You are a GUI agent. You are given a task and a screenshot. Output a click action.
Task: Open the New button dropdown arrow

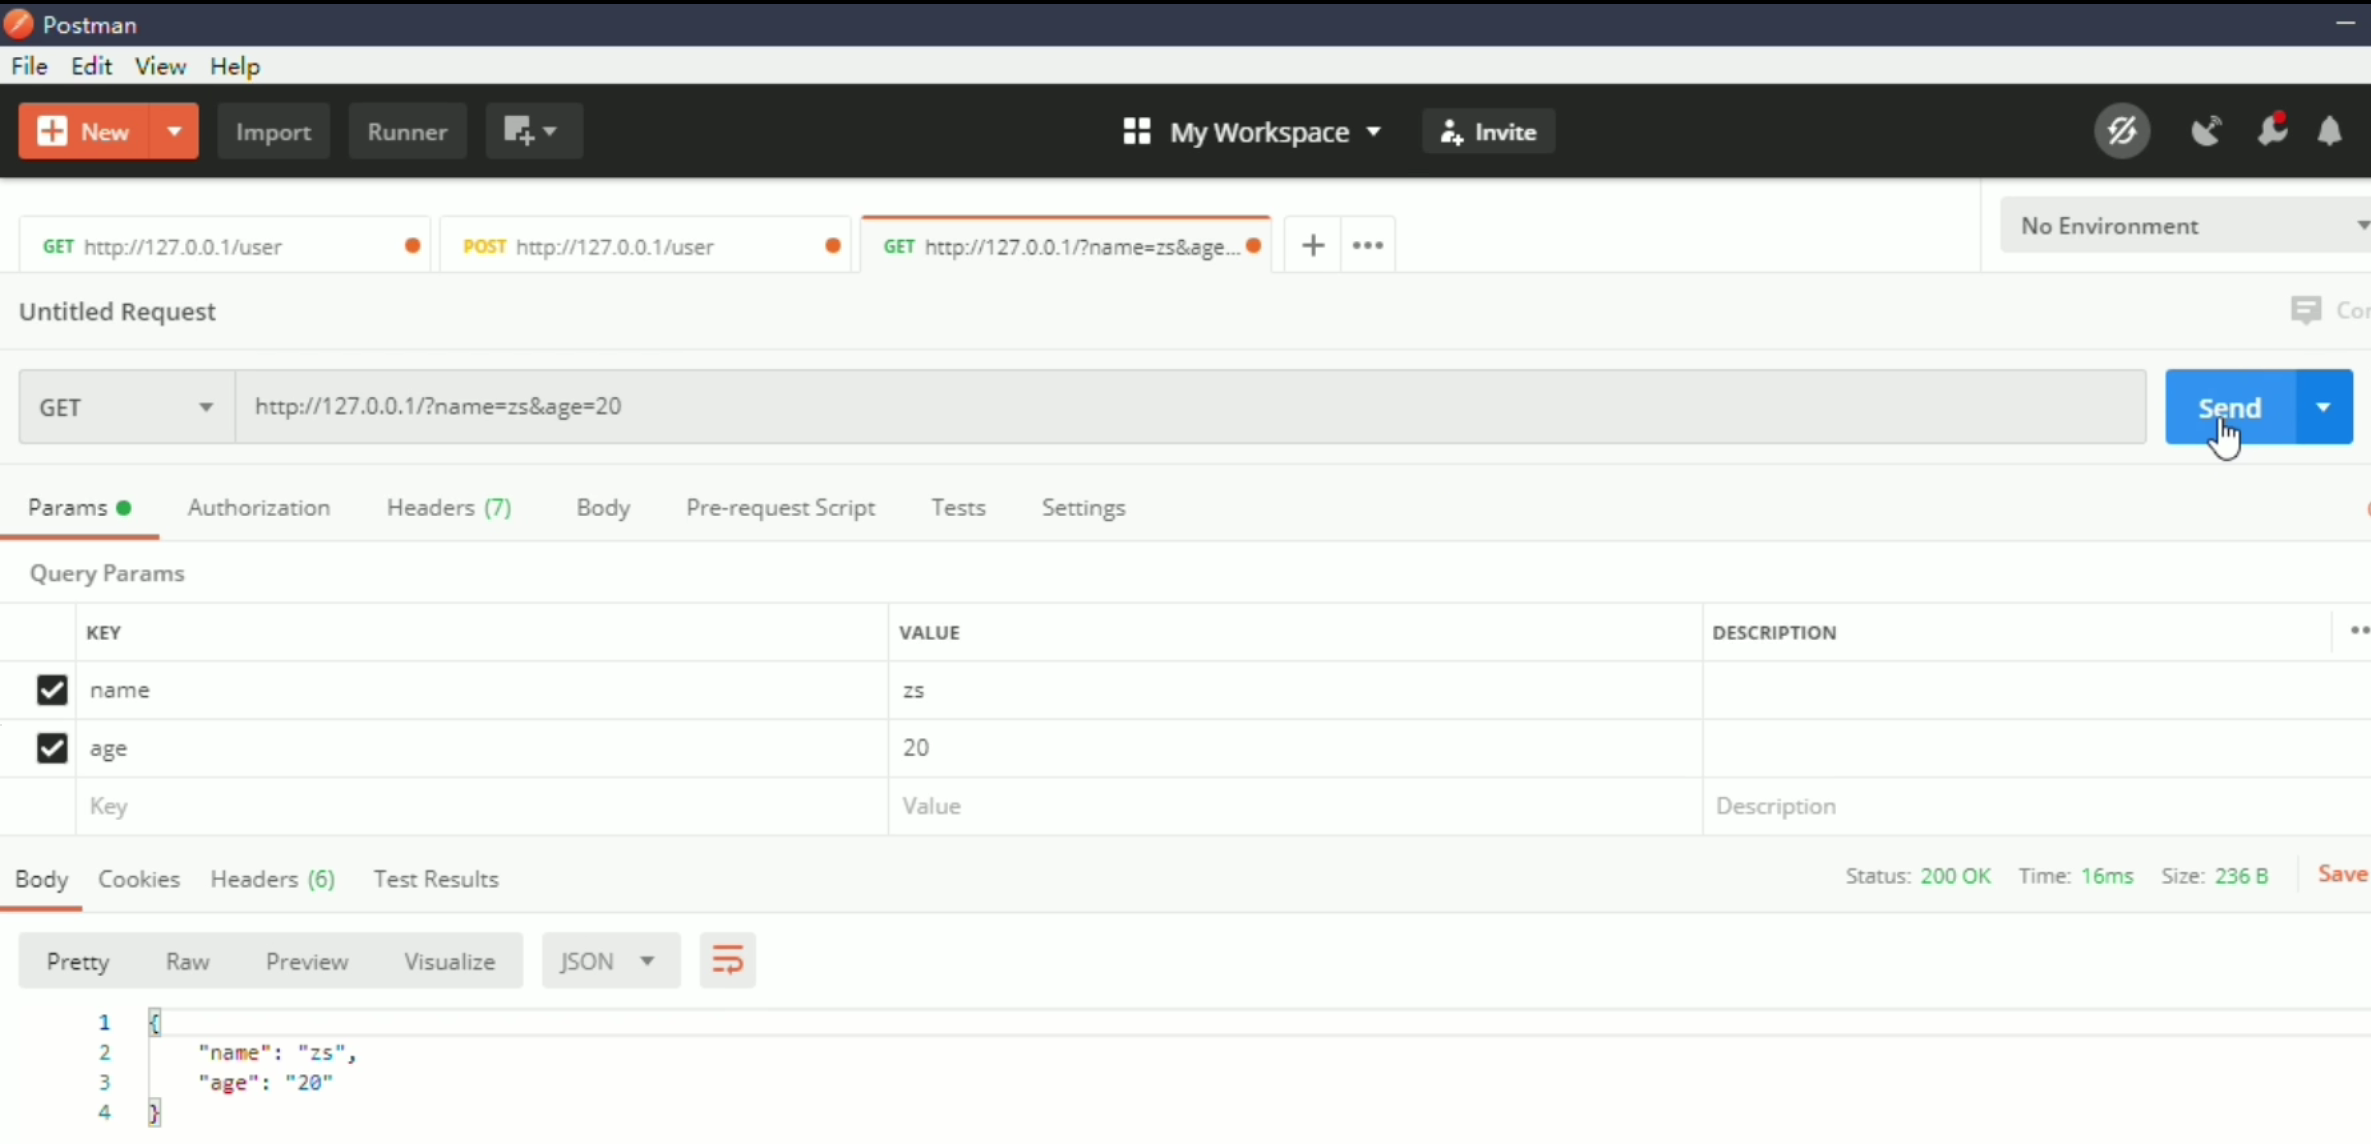point(174,131)
